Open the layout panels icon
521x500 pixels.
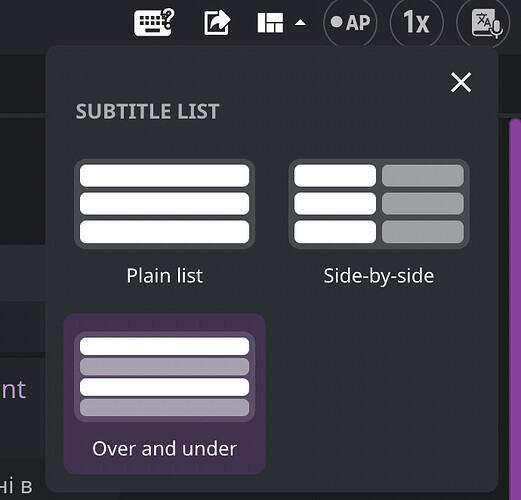(x=270, y=23)
